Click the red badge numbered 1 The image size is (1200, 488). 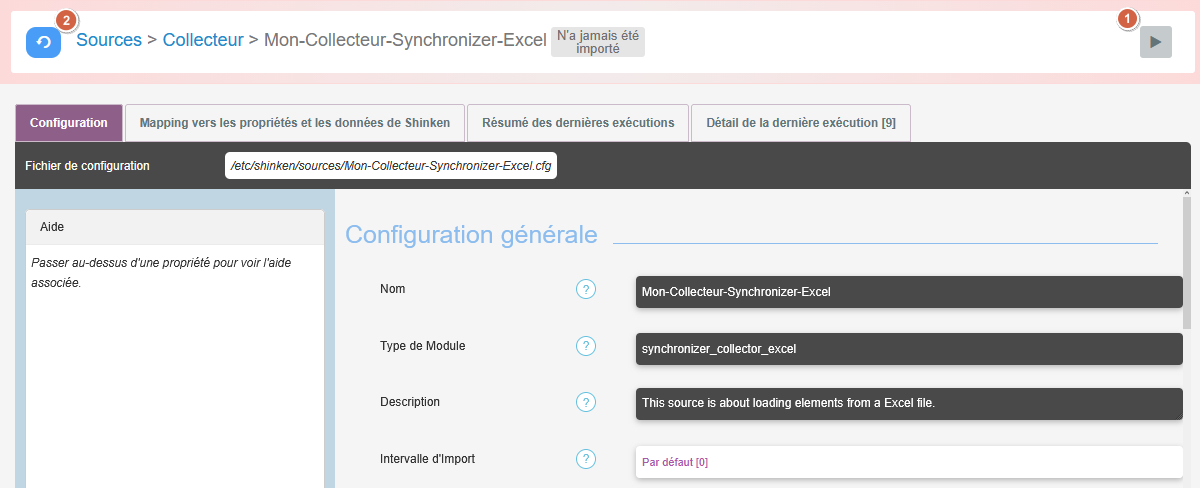(1127, 18)
